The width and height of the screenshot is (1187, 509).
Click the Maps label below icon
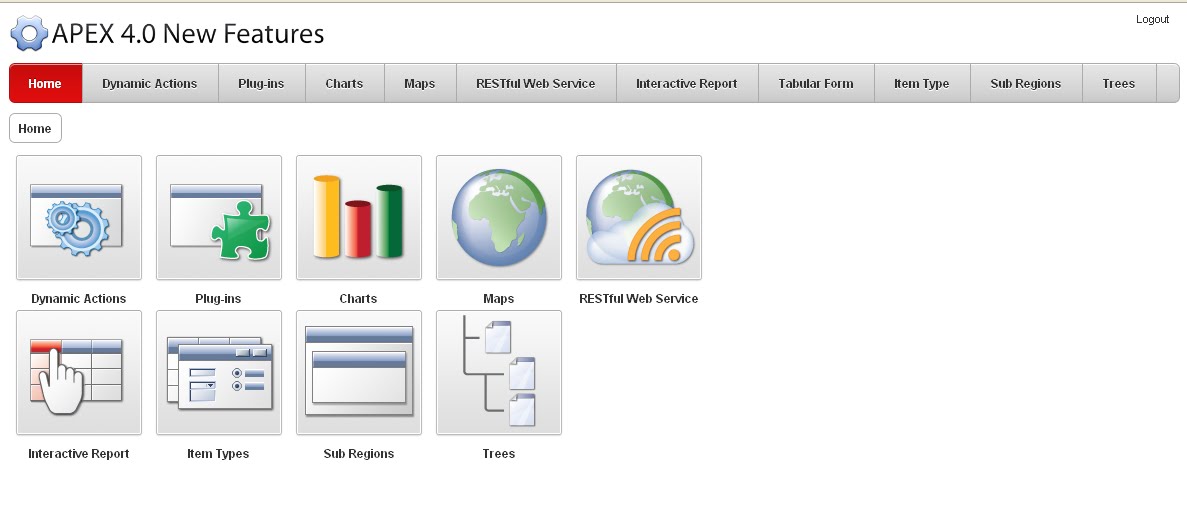[498, 298]
